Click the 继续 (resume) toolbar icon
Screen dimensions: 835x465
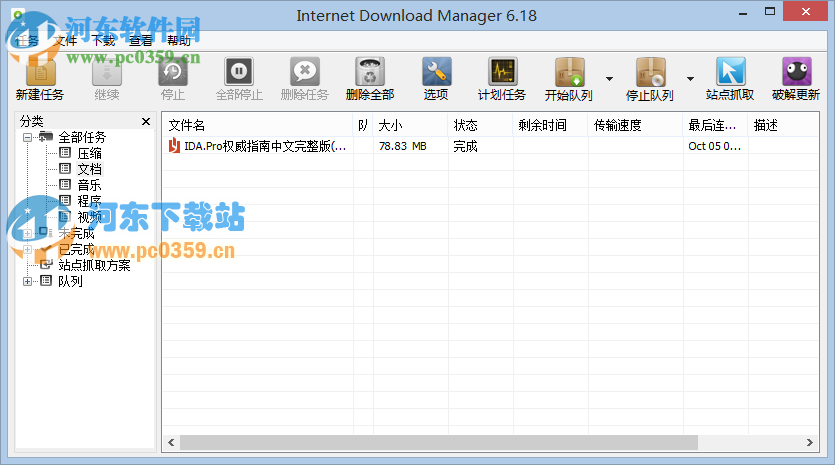[107, 72]
